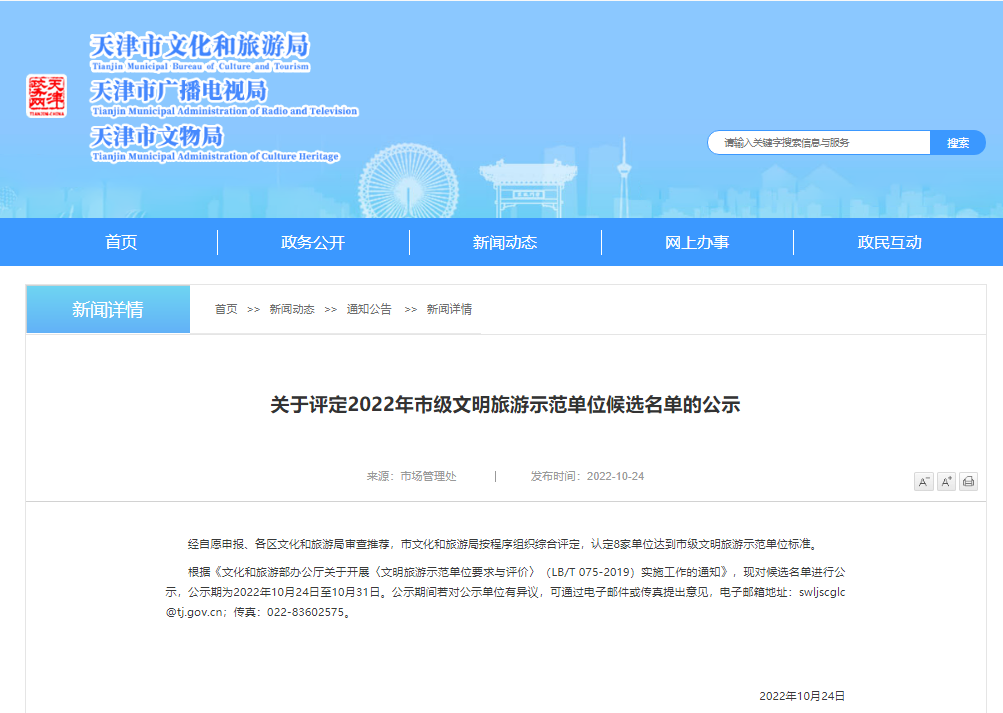Select the 新闻详情 section tab header
The image size is (1003, 713).
click(108, 310)
